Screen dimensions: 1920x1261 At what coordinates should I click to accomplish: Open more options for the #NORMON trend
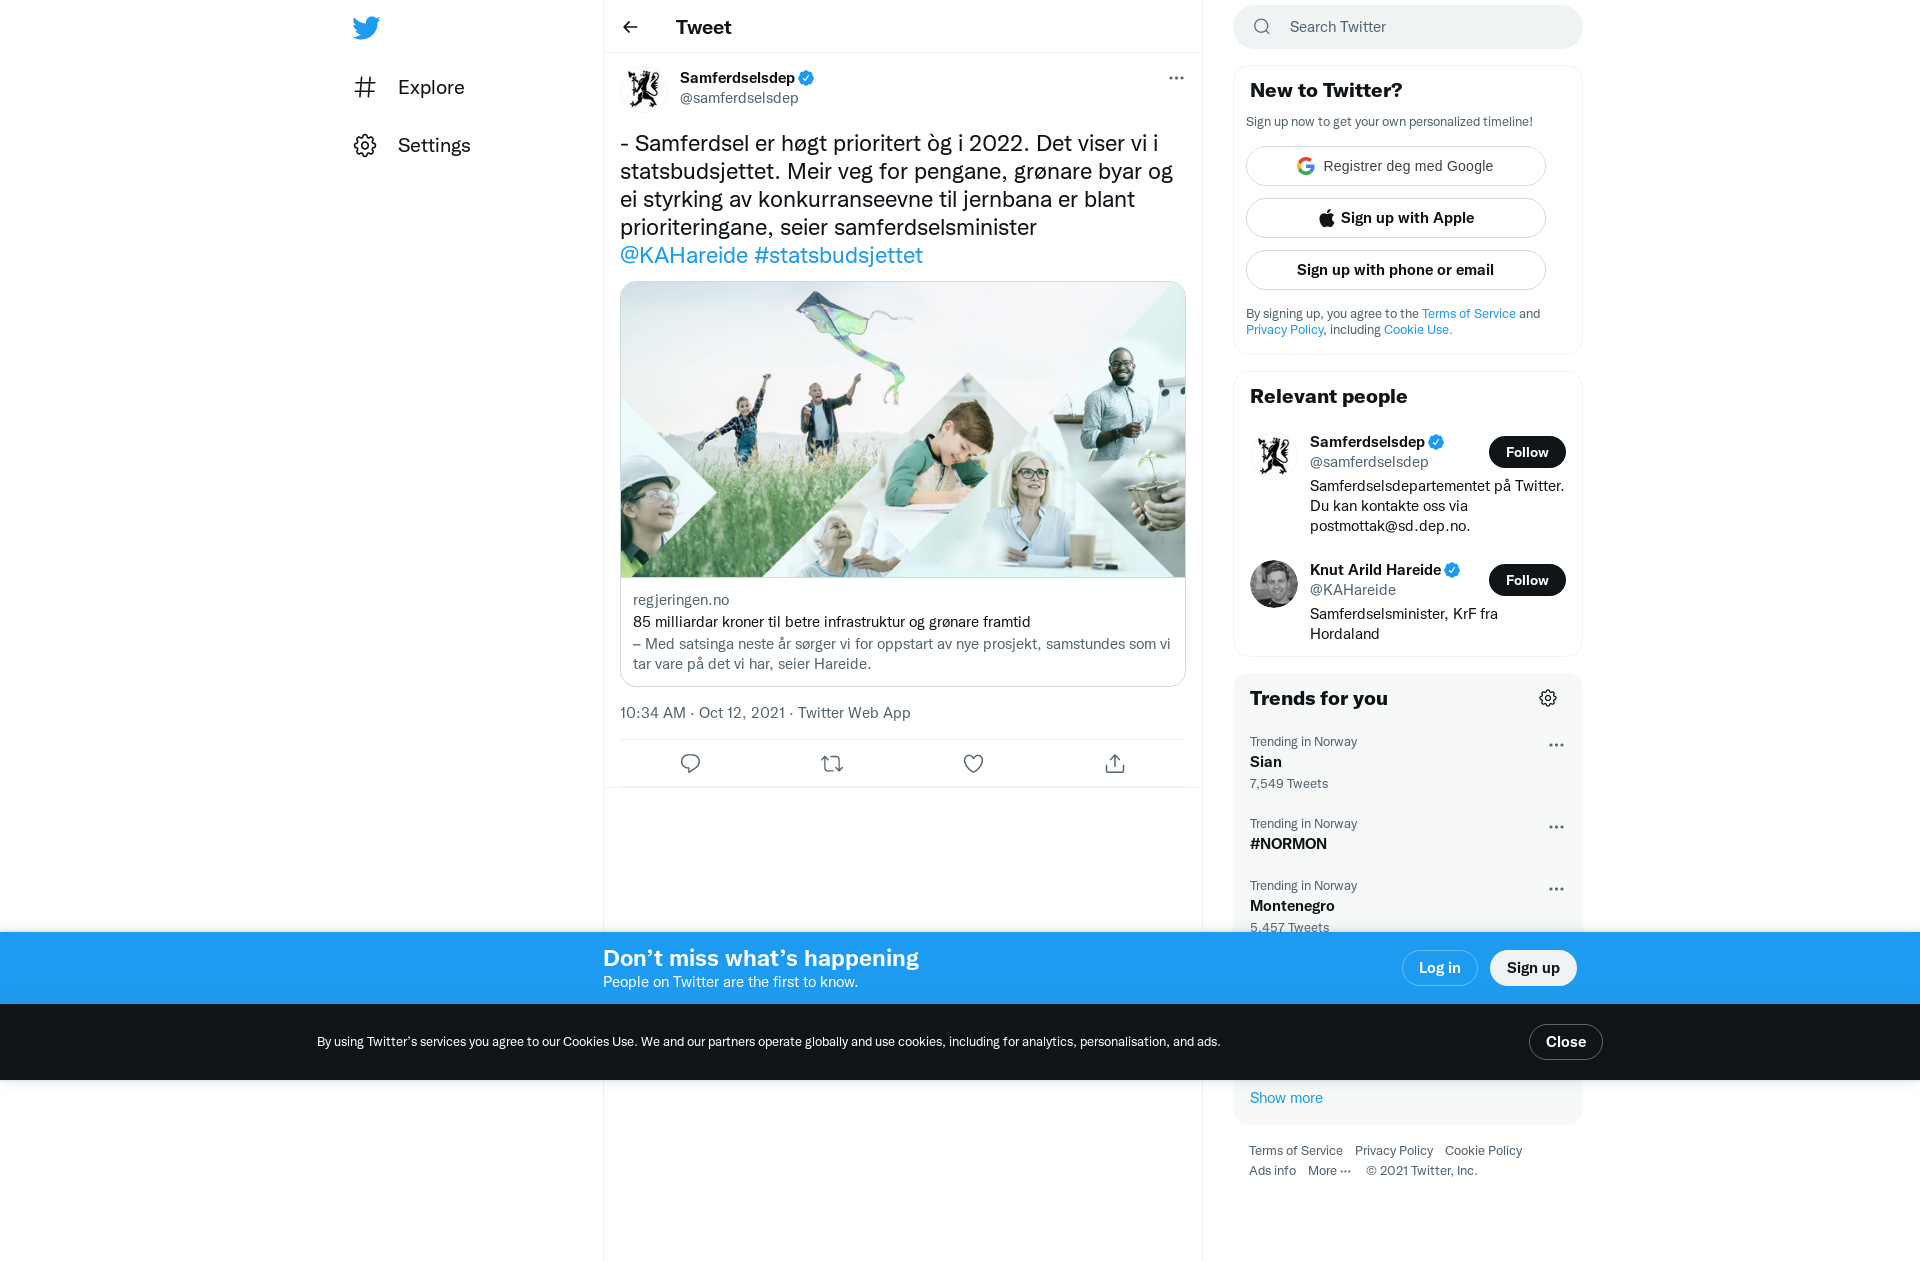(1556, 827)
